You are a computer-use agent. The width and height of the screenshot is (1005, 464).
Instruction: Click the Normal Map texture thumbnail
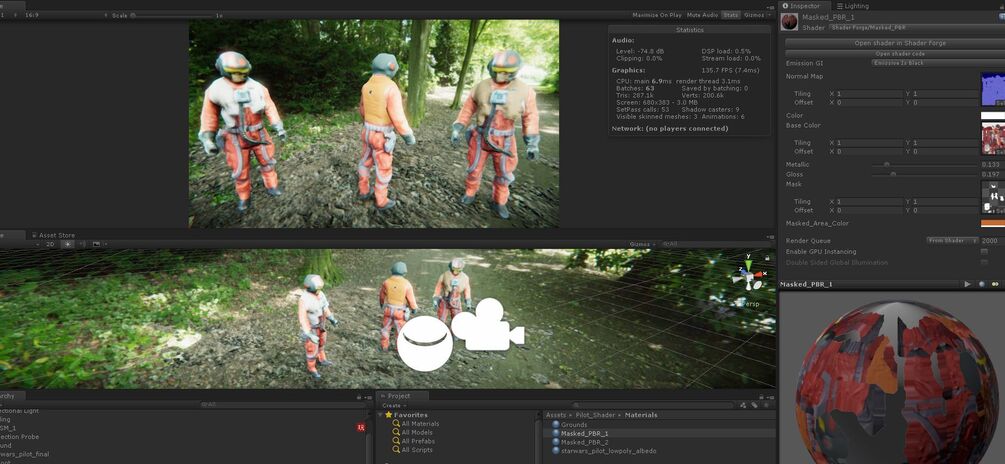point(993,89)
